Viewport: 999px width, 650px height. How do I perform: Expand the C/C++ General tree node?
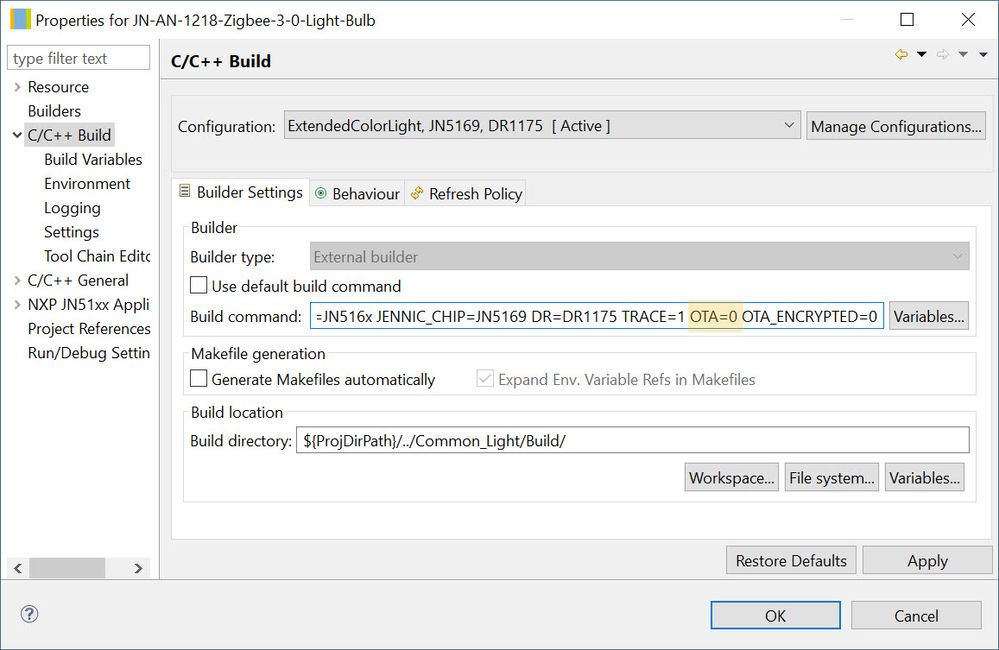(x=17, y=281)
